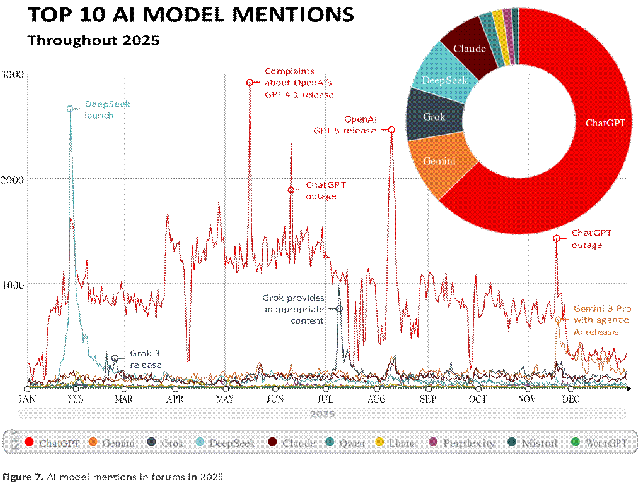Click the 'TOP 10 AI MODEL MENTIONS' title
The width and height of the screenshot is (640, 483).
191,15
